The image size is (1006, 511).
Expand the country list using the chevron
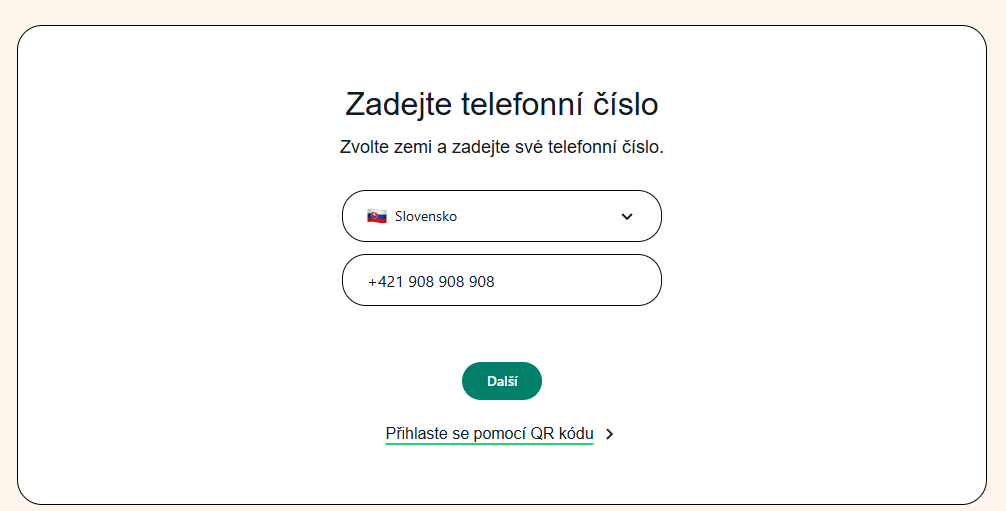coord(627,216)
